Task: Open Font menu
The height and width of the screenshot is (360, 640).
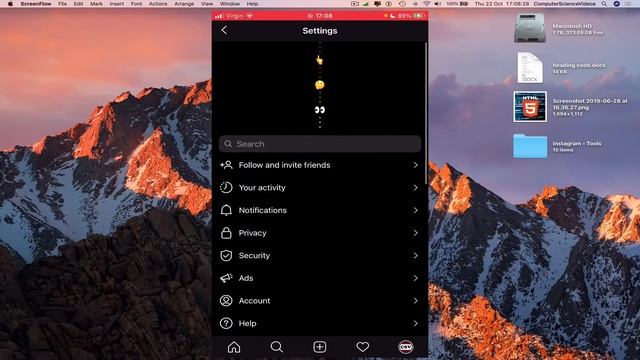Action: pyautogui.click(x=136, y=4)
